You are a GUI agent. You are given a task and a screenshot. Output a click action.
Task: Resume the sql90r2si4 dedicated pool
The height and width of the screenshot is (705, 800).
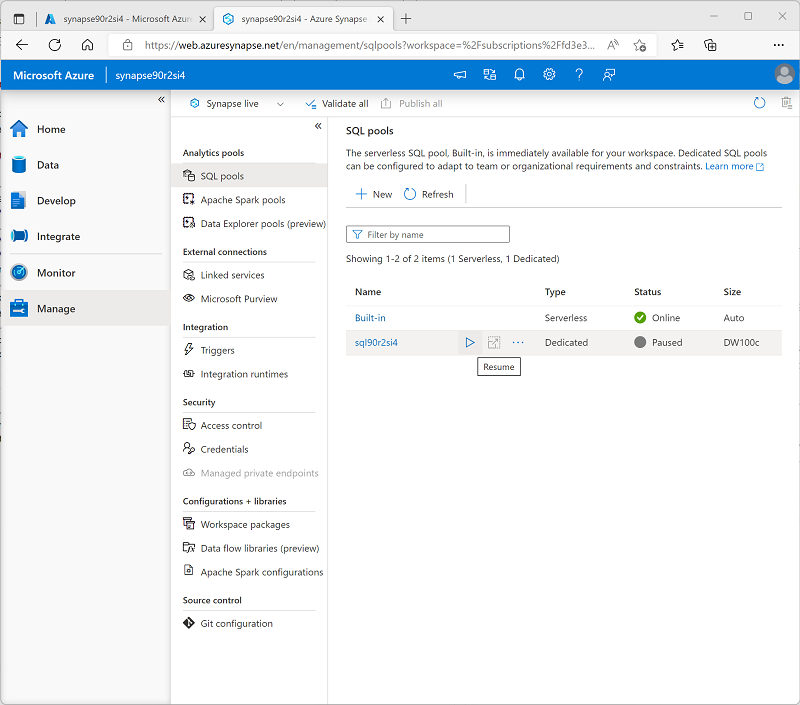pyautogui.click(x=470, y=342)
